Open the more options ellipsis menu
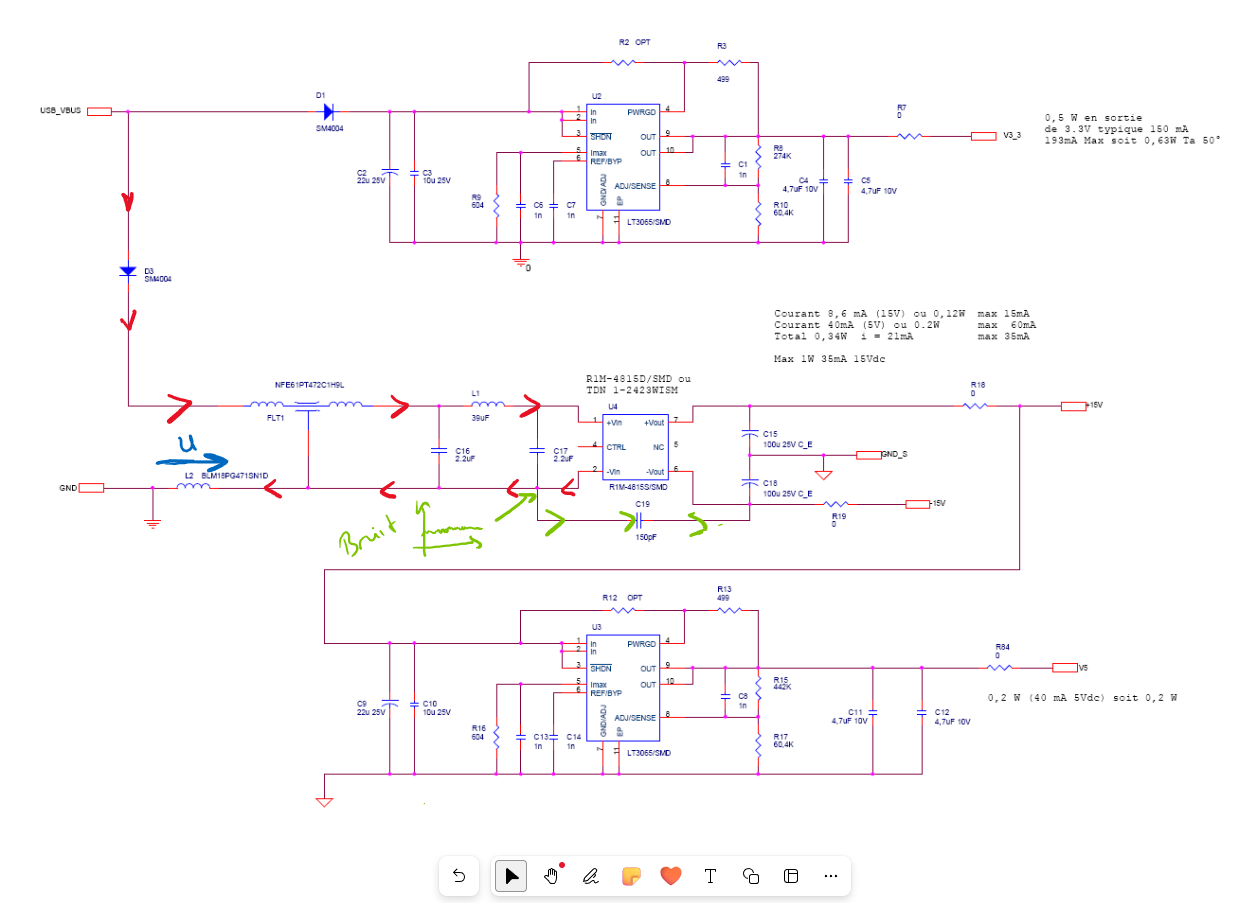 (x=830, y=876)
